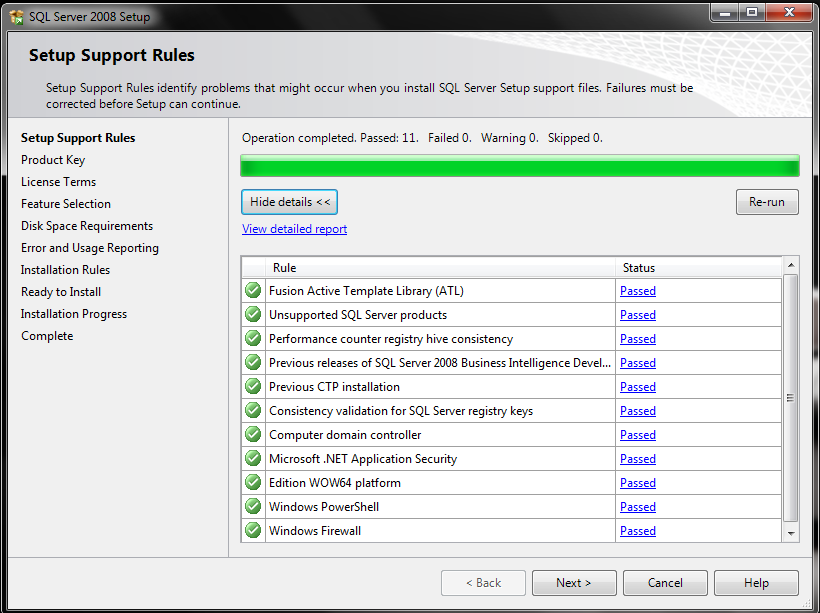Click the rules list scrollbar up arrow
Image resolution: width=820 pixels, height=613 pixels.
[791, 265]
